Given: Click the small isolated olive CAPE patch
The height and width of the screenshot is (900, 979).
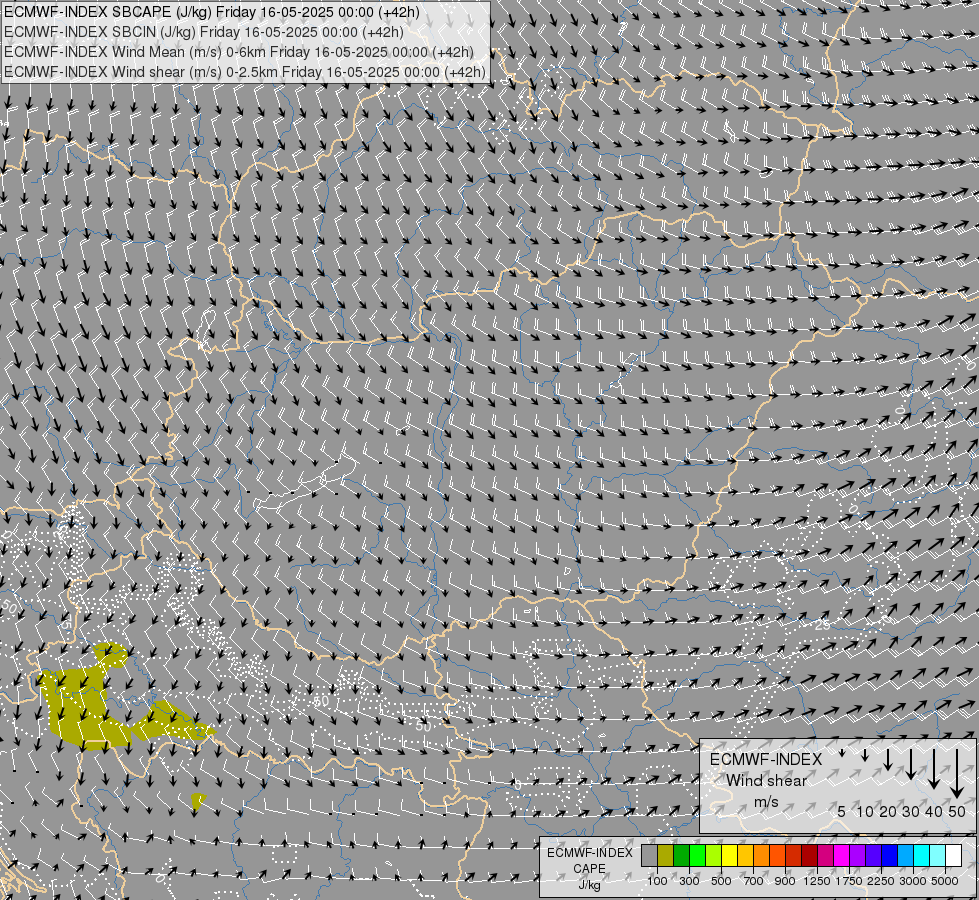Looking at the screenshot, I should click(x=197, y=800).
